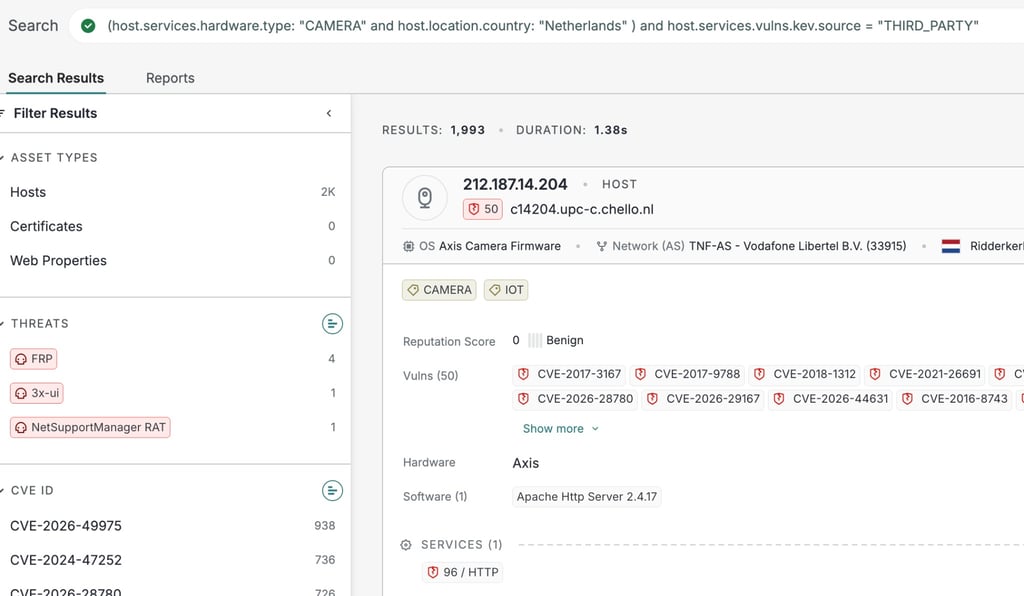Click the CAMERA tag label
This screenshot has width=1024, height=596.
tap(439, 290)
